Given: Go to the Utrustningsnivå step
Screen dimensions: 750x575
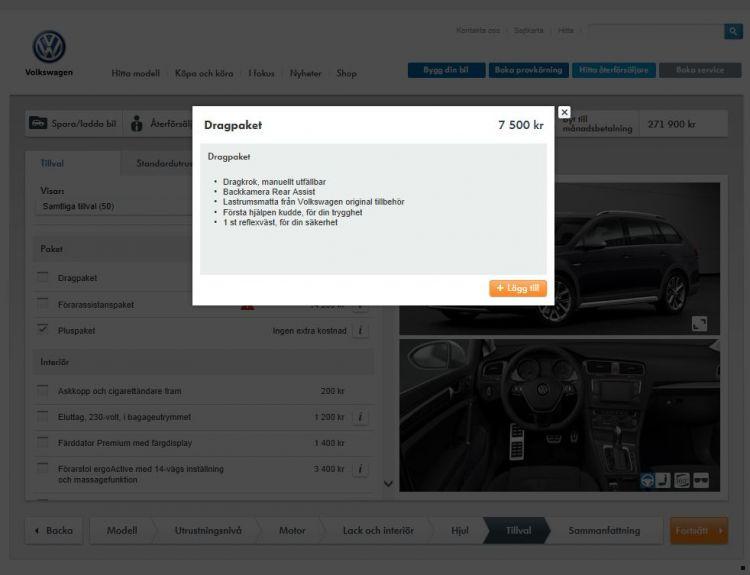Looking at the screenshot, I should coord(208,531).
